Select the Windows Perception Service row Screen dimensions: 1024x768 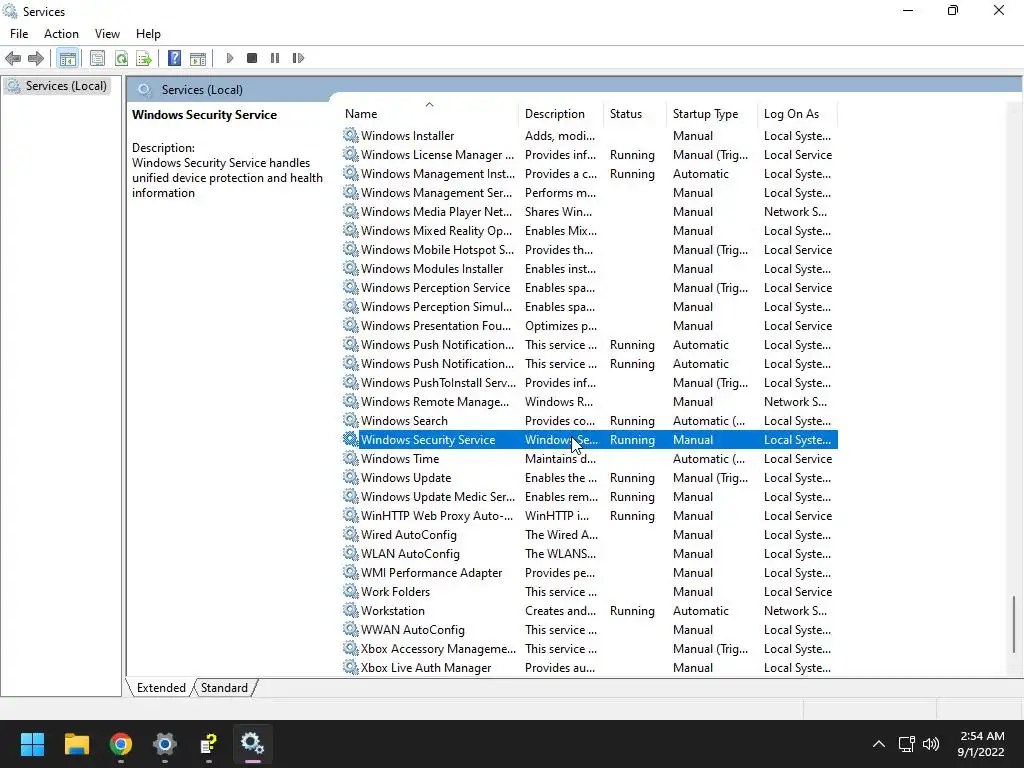point(590,287)
